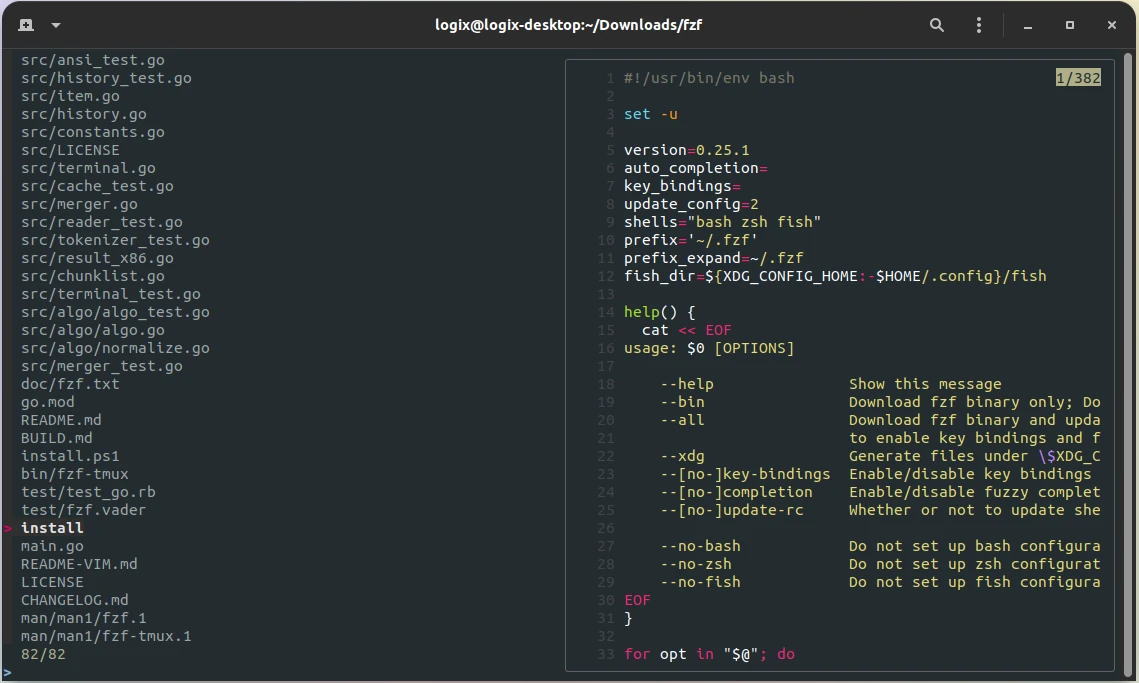The width and height of the screenshot is (1139, 683).
Task: Expand the new tab dropdown arrow
Action: 55,25
